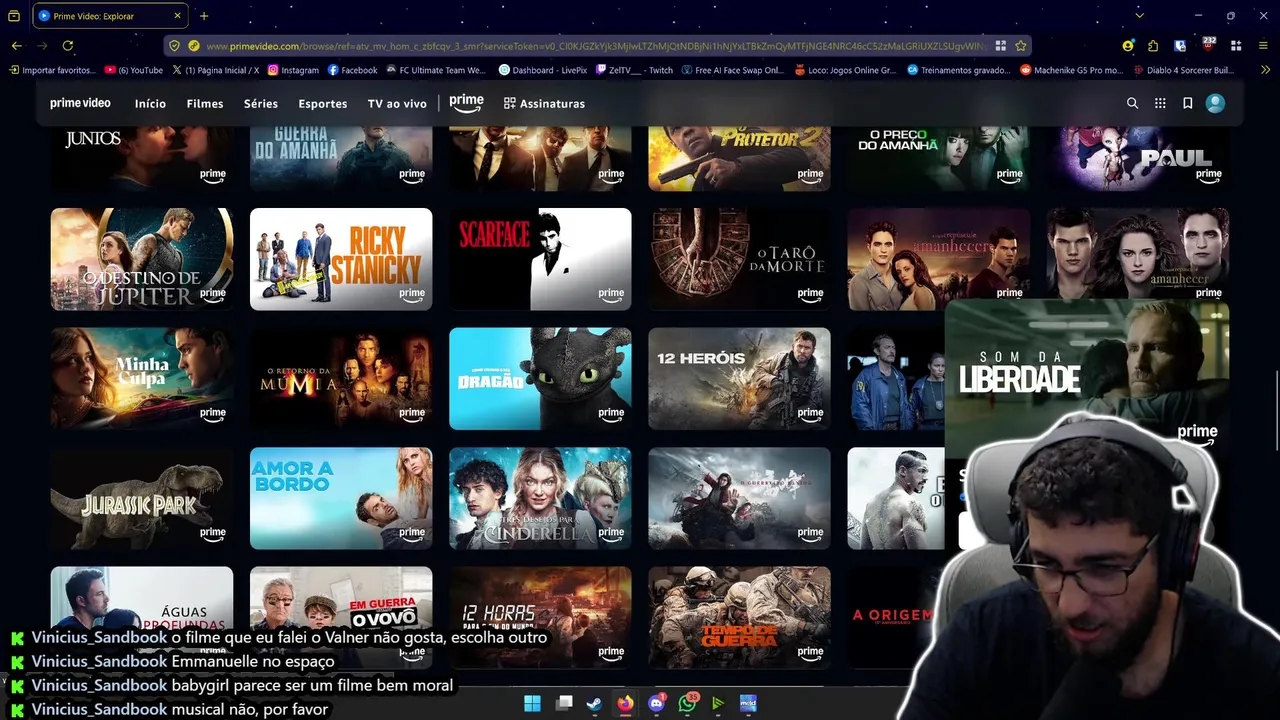1280x720 pixels.
Task: Select the Prime Video: Explorar tab
Action: tap(110, 16)
